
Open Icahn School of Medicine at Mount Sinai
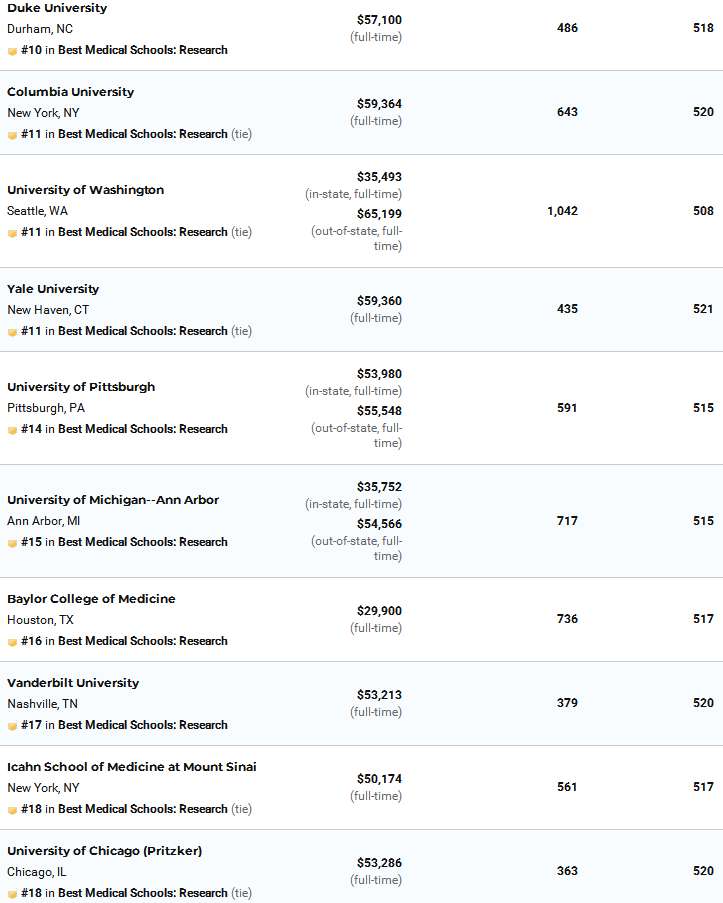click(132, 767)
